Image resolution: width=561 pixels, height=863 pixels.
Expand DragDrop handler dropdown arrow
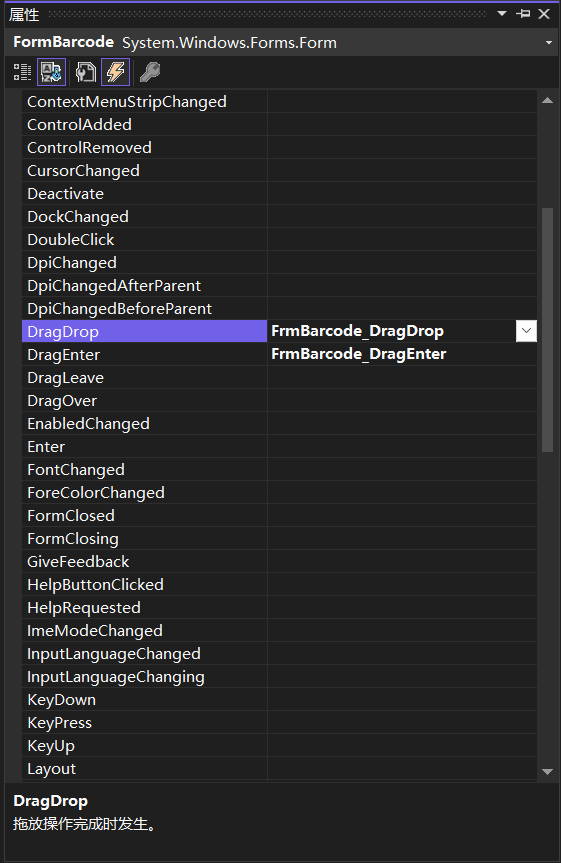[x=526, y=331]
